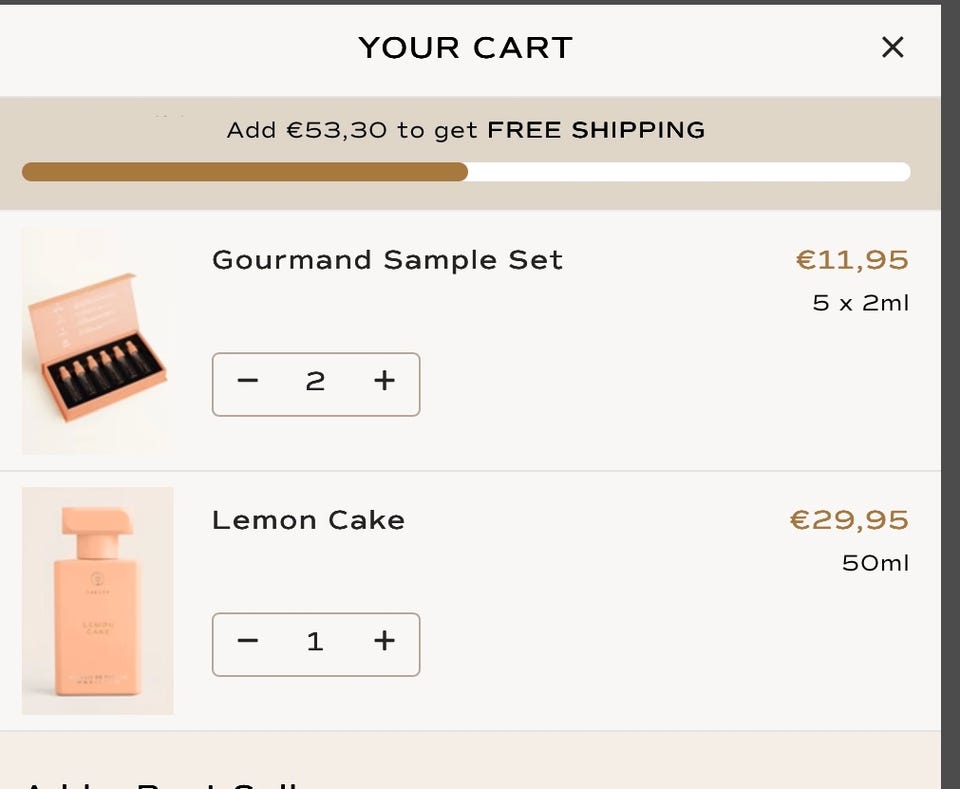
Task: Click the unfilled part of shipping progress bar
Action: pos(688,172)
